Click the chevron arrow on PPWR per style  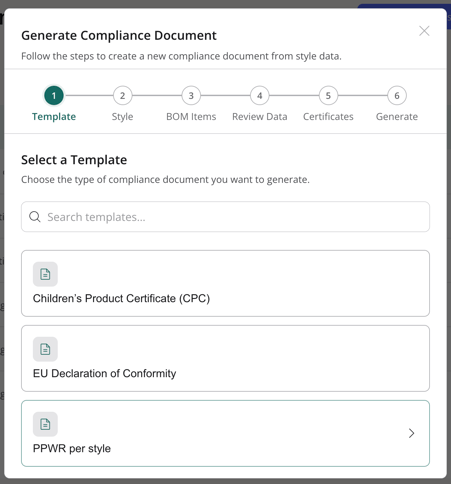tap(412, 433)
